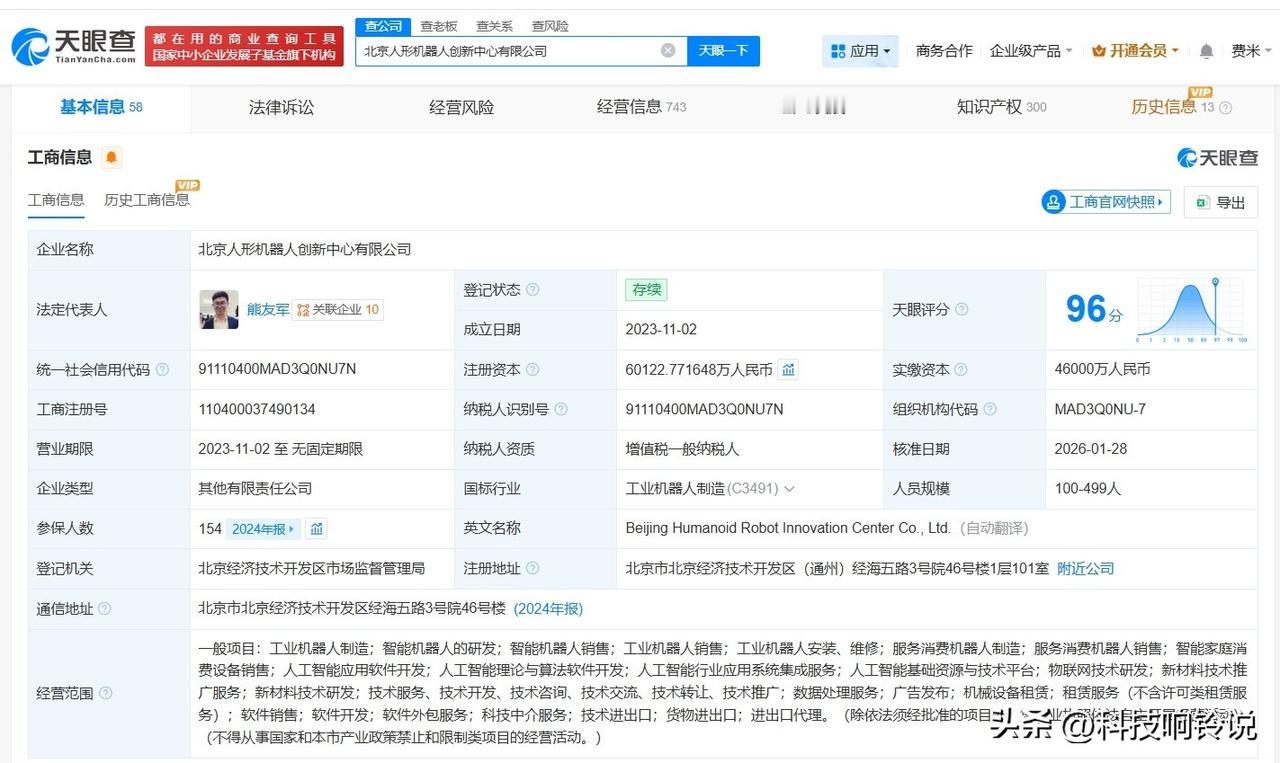Click the help icon beside 组织机构代码
Viewport: 1280px width, 763px height.
point(990,409)
